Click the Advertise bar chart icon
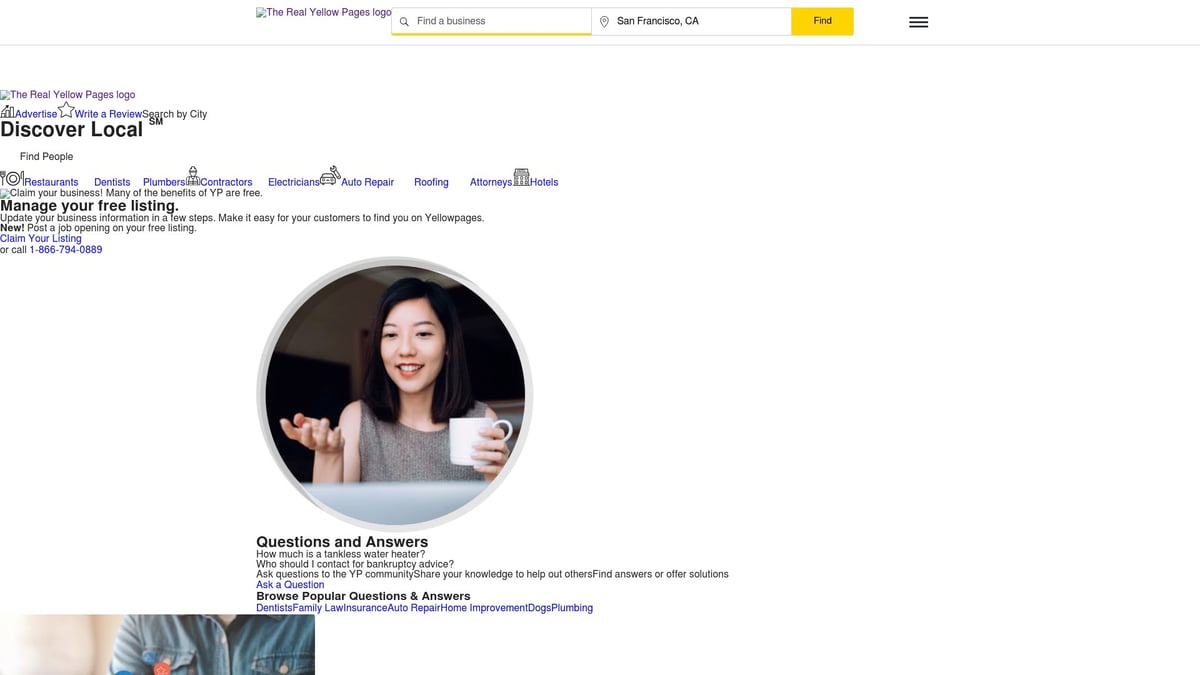The width and height of the screenshot is (1200, 675). (7, 112)
